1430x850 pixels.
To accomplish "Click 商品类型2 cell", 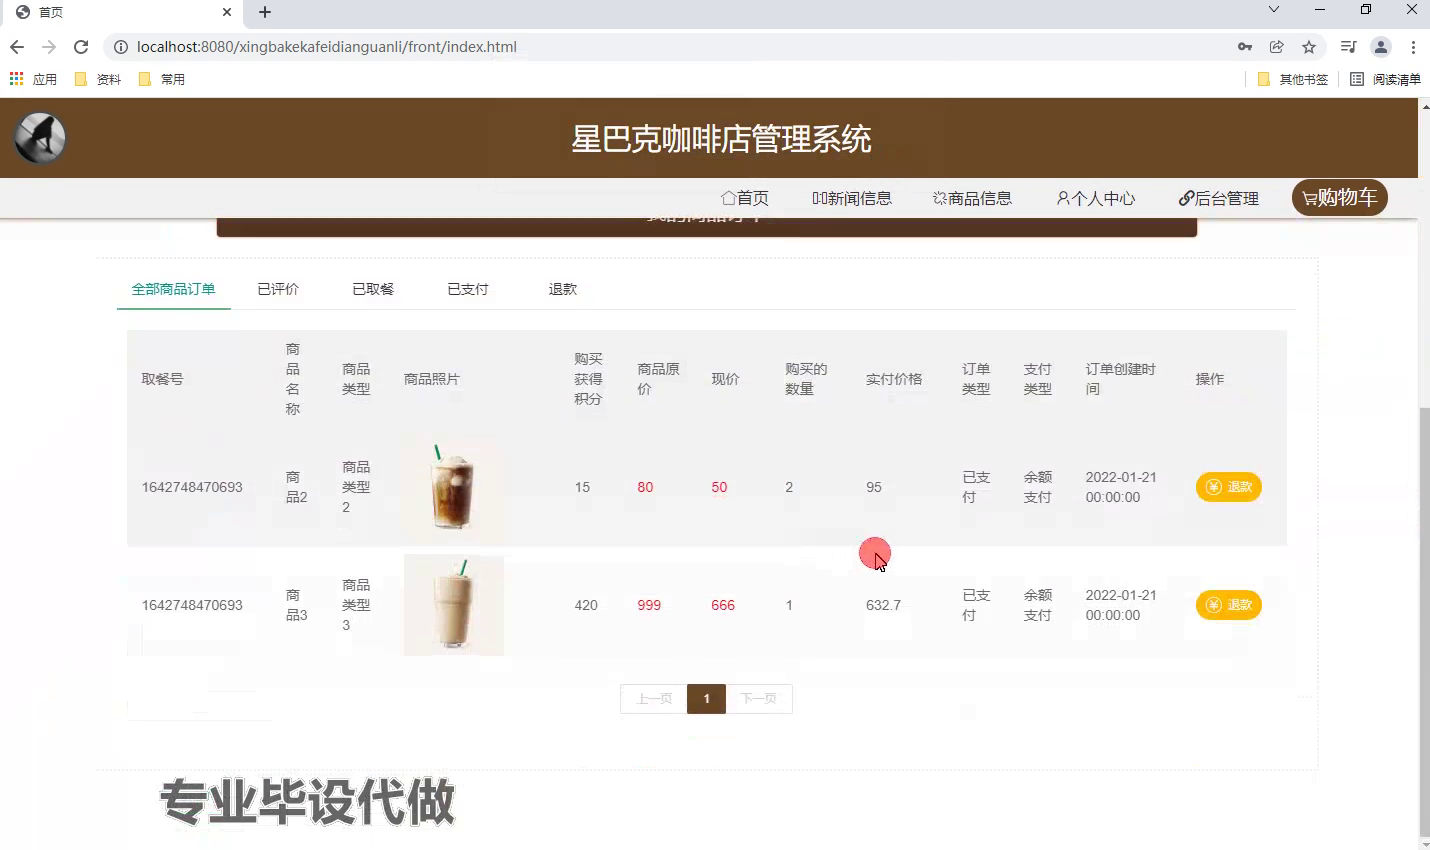I will [x=356, y=487].
